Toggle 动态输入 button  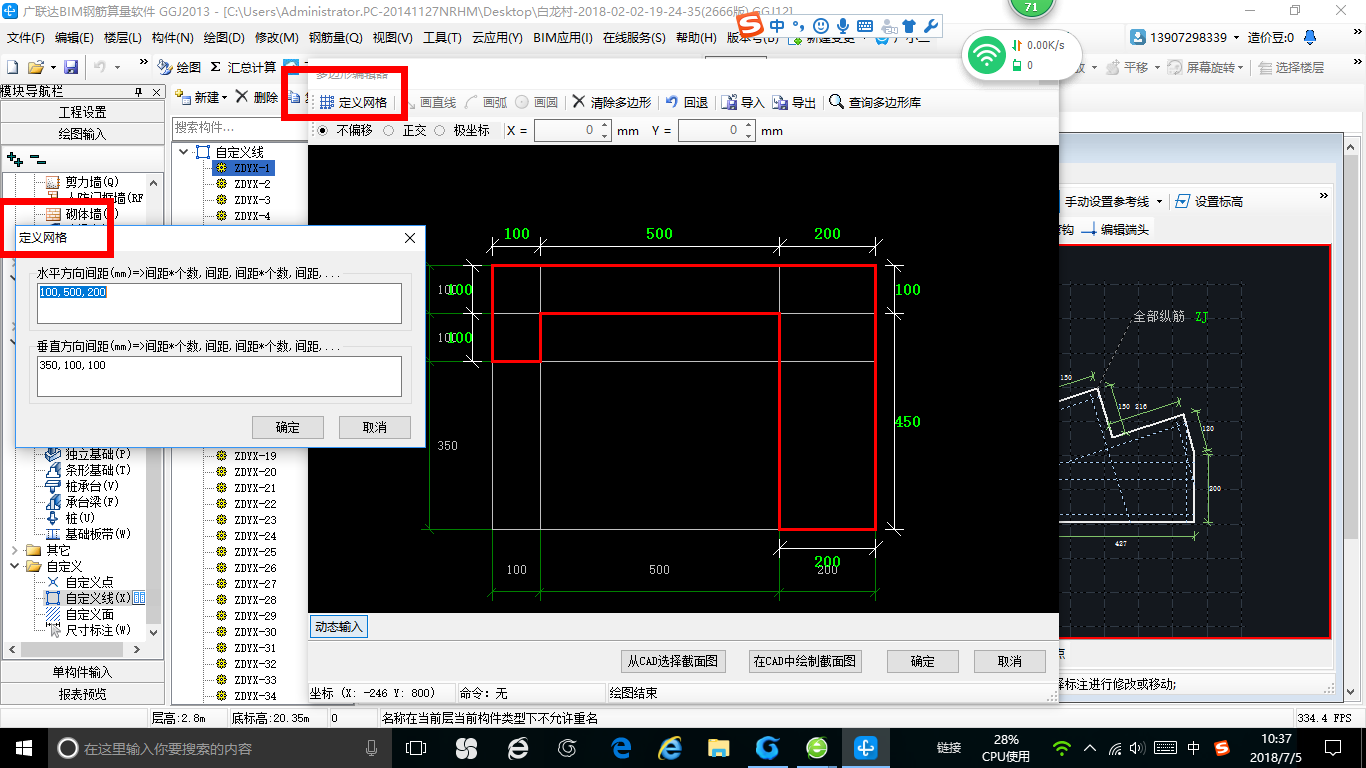point(339,627)
